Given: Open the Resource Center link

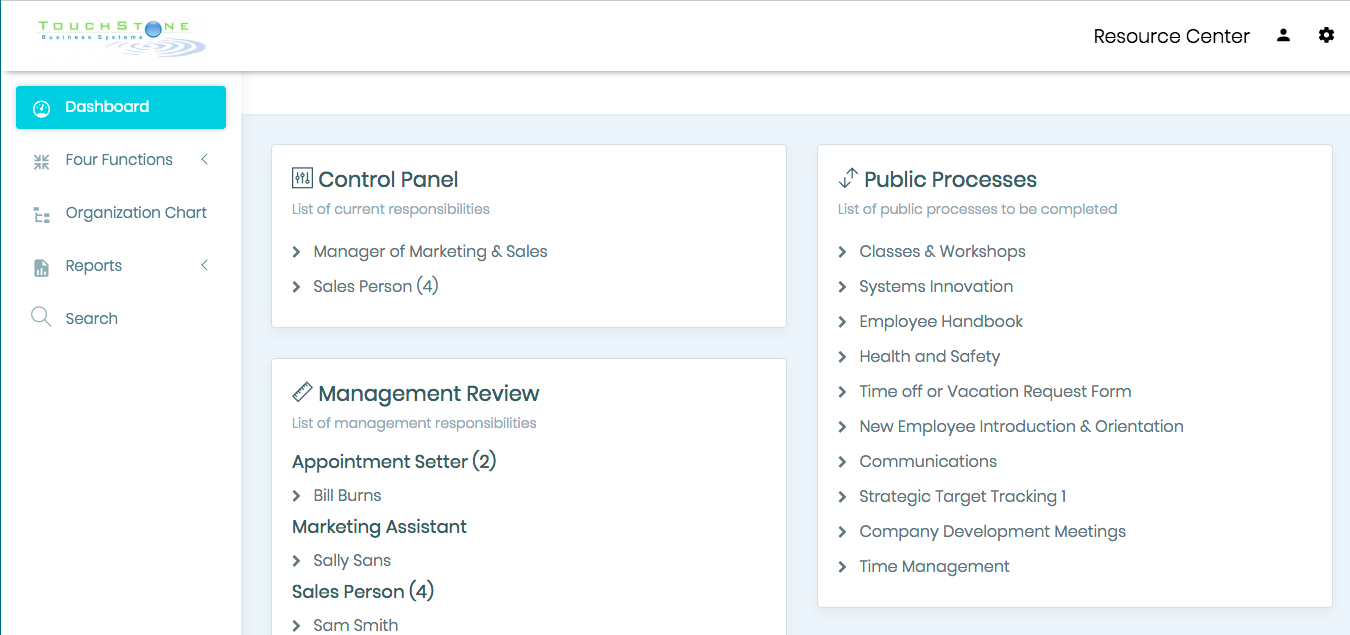Looking at the screenshot, I should click(1171, 36).
